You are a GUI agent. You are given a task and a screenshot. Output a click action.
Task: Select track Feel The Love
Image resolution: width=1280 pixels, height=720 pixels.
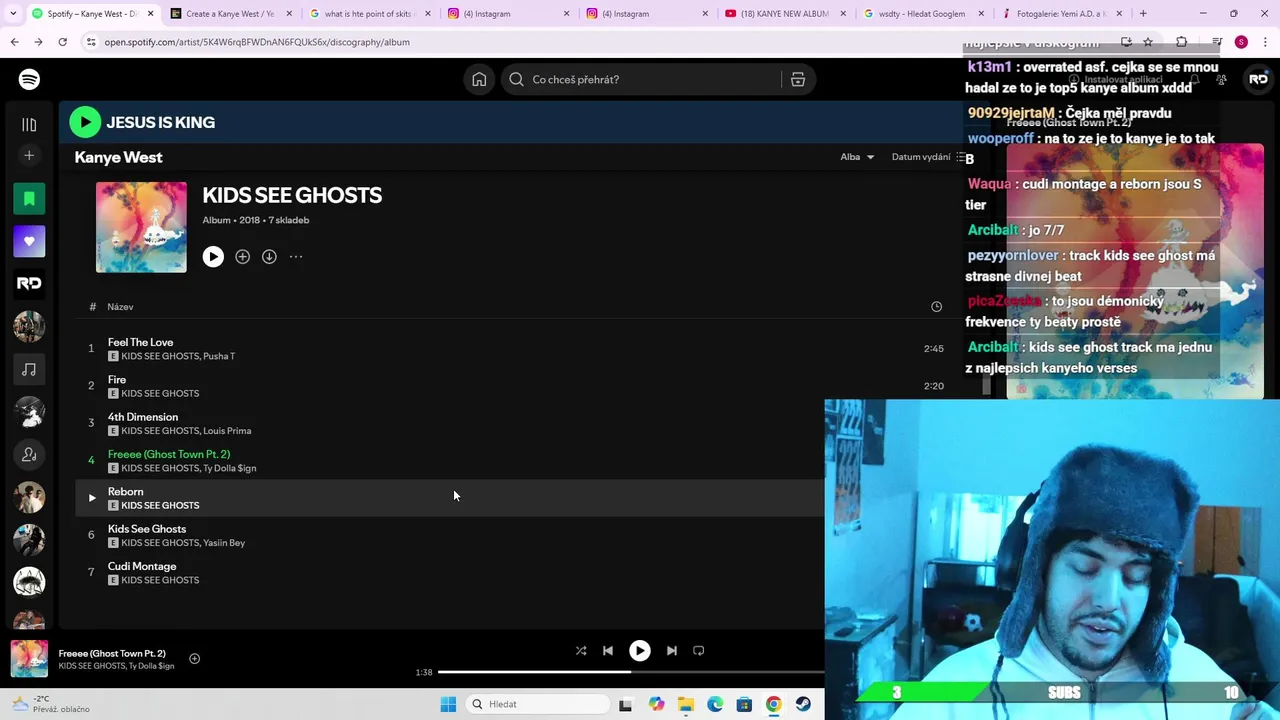click(x=140, y=342)
